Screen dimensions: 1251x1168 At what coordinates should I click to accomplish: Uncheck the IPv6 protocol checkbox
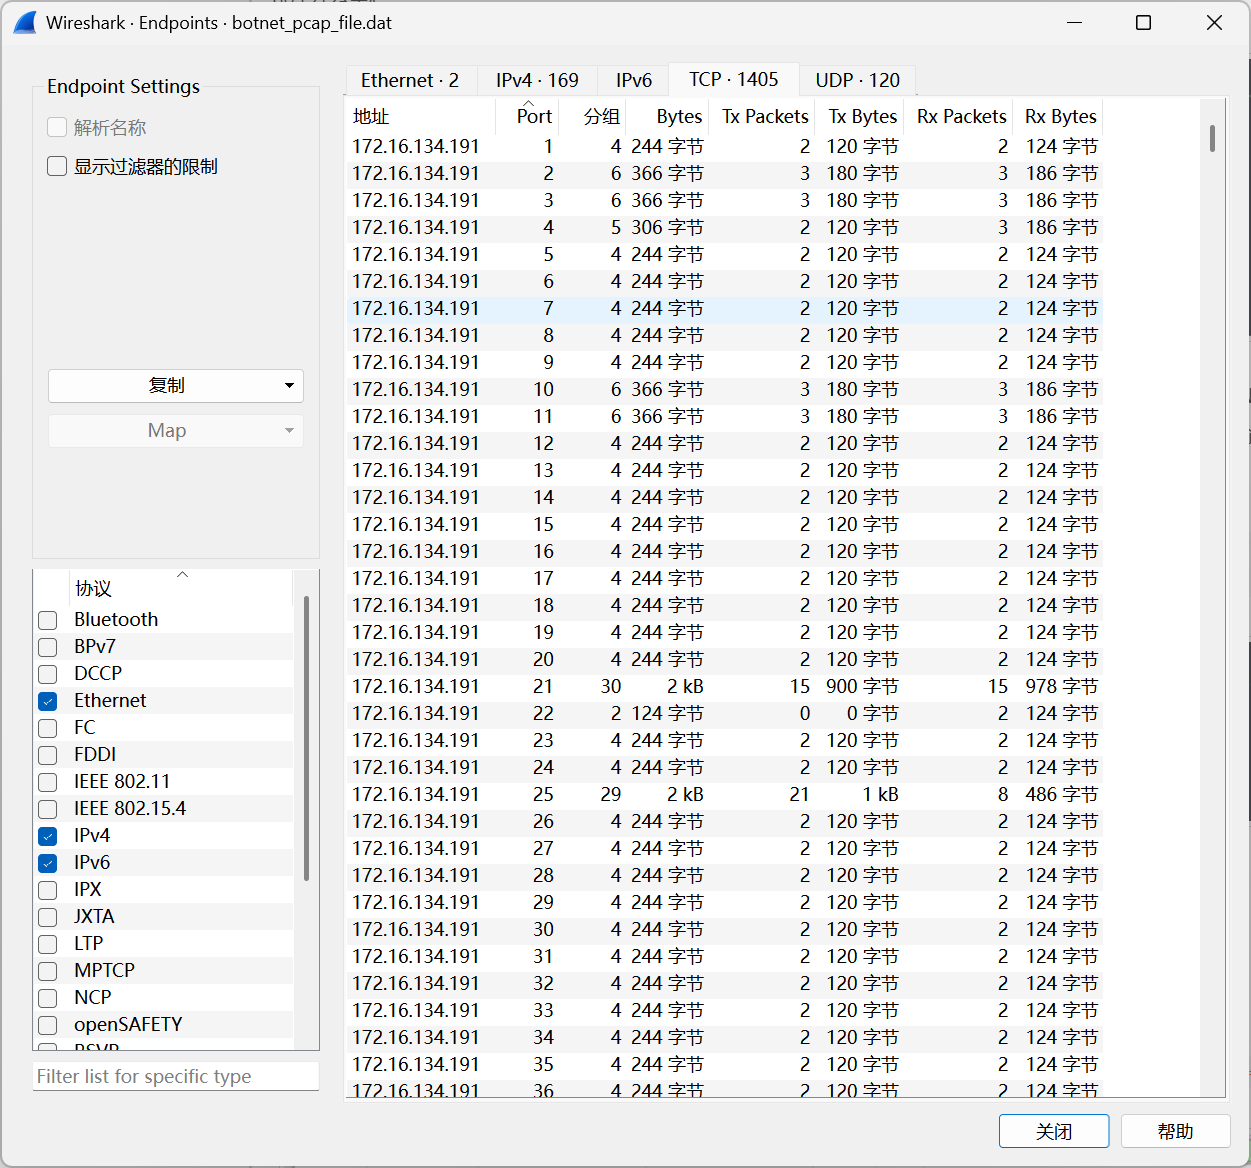(x=48, y=863)
